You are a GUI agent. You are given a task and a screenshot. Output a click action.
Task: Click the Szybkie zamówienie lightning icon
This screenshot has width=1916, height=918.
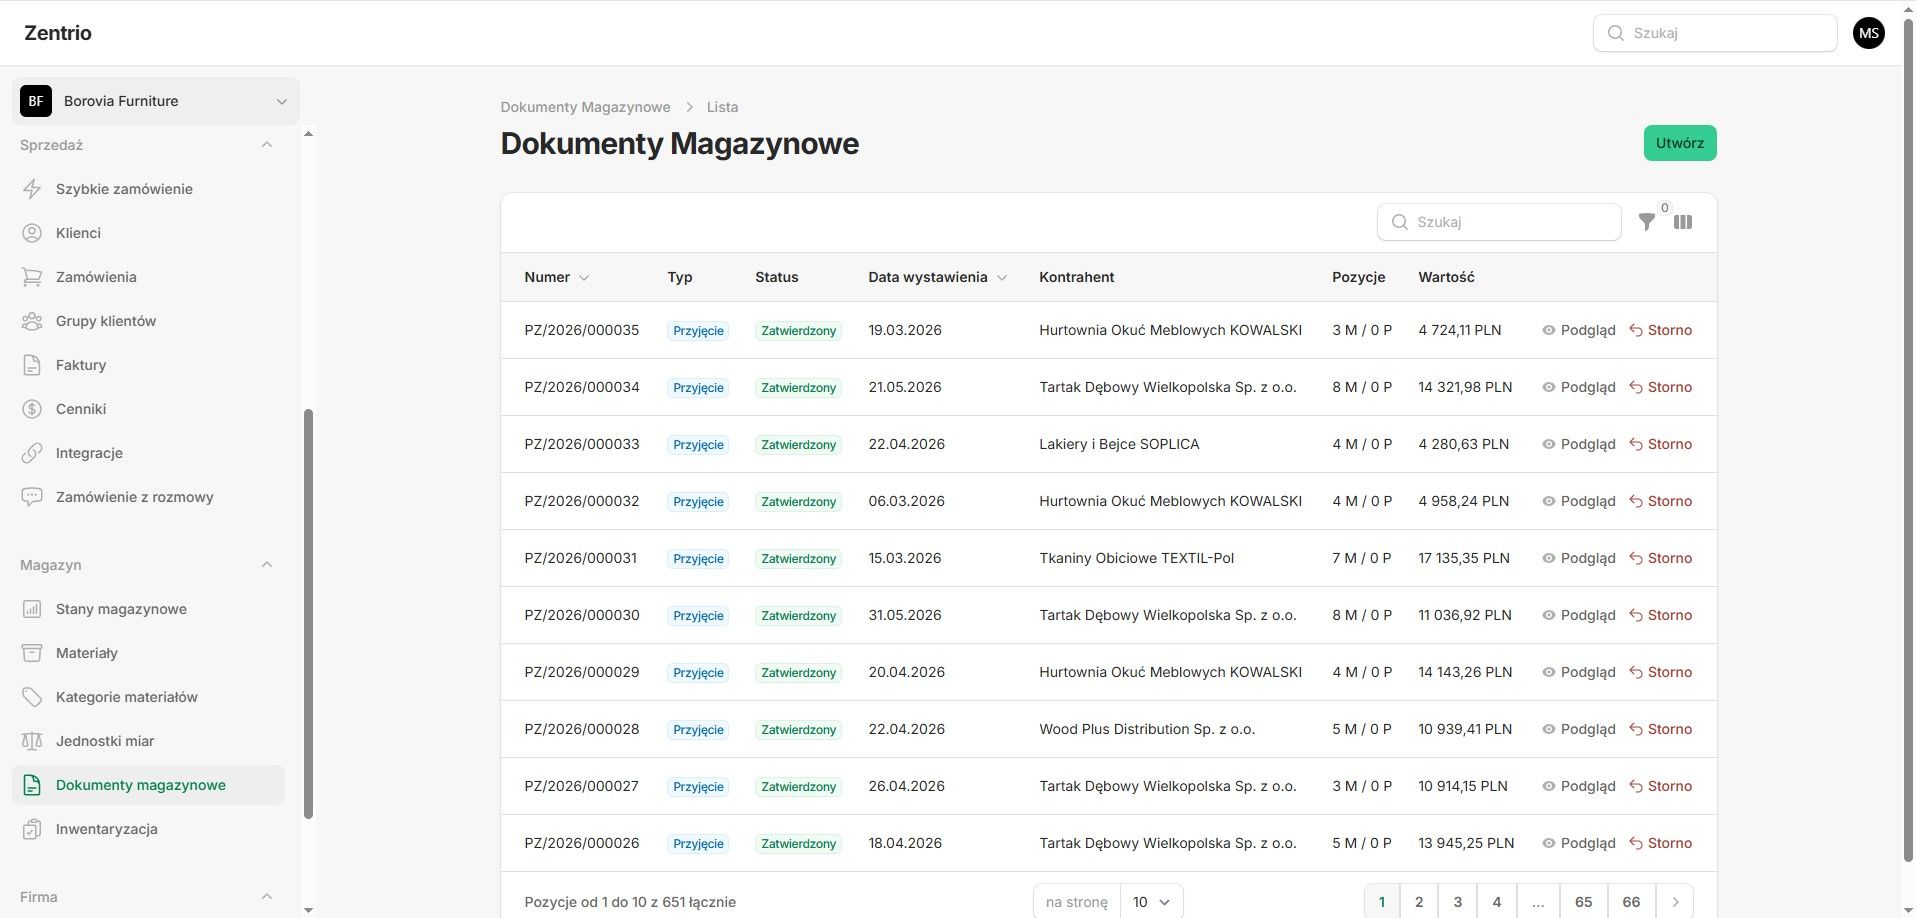tap(32, 189)
